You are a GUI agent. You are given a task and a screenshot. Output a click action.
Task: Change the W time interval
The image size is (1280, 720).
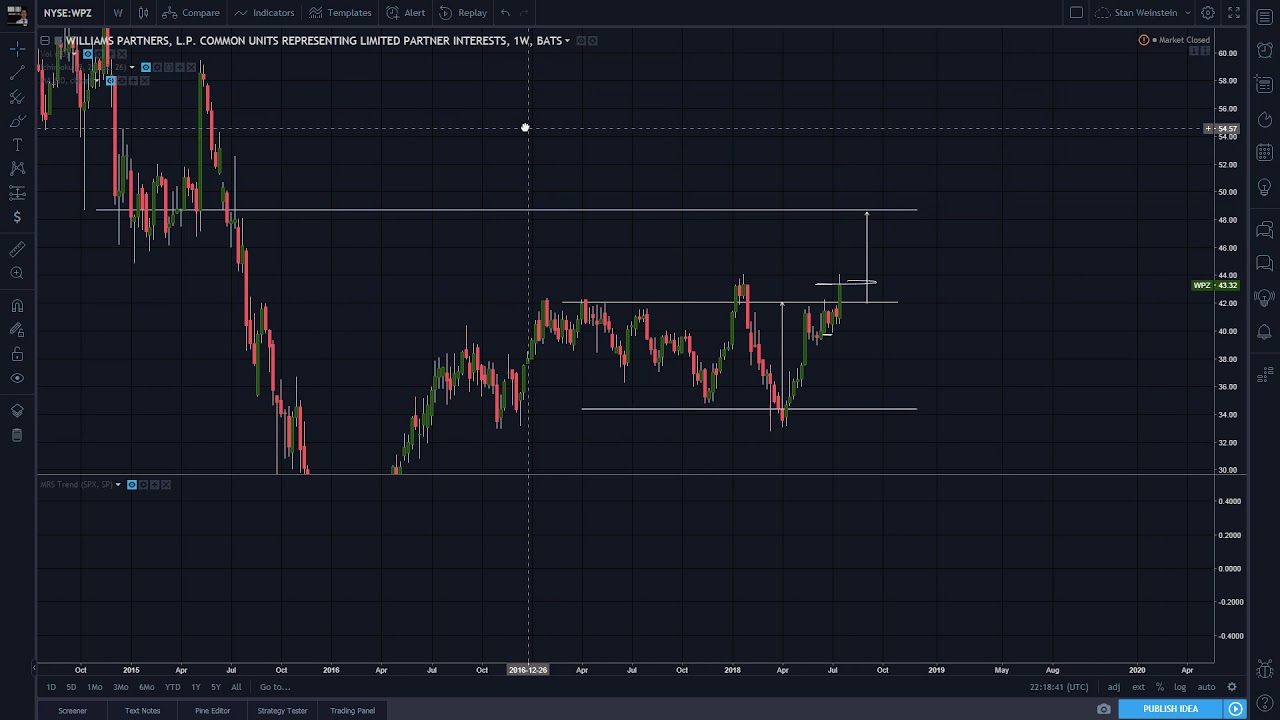point(118,13)
